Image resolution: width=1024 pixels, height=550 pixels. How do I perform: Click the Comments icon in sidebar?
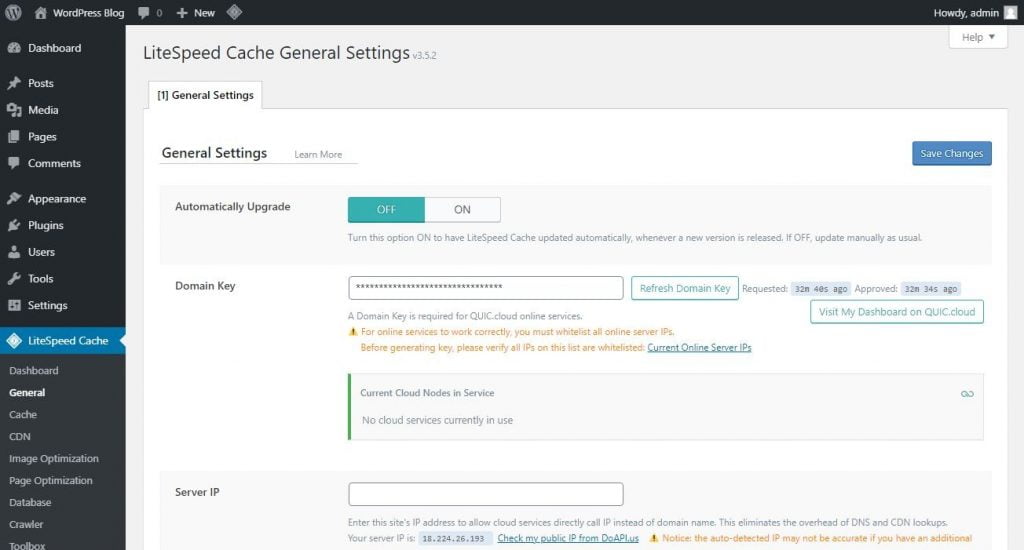pos(14,163)
